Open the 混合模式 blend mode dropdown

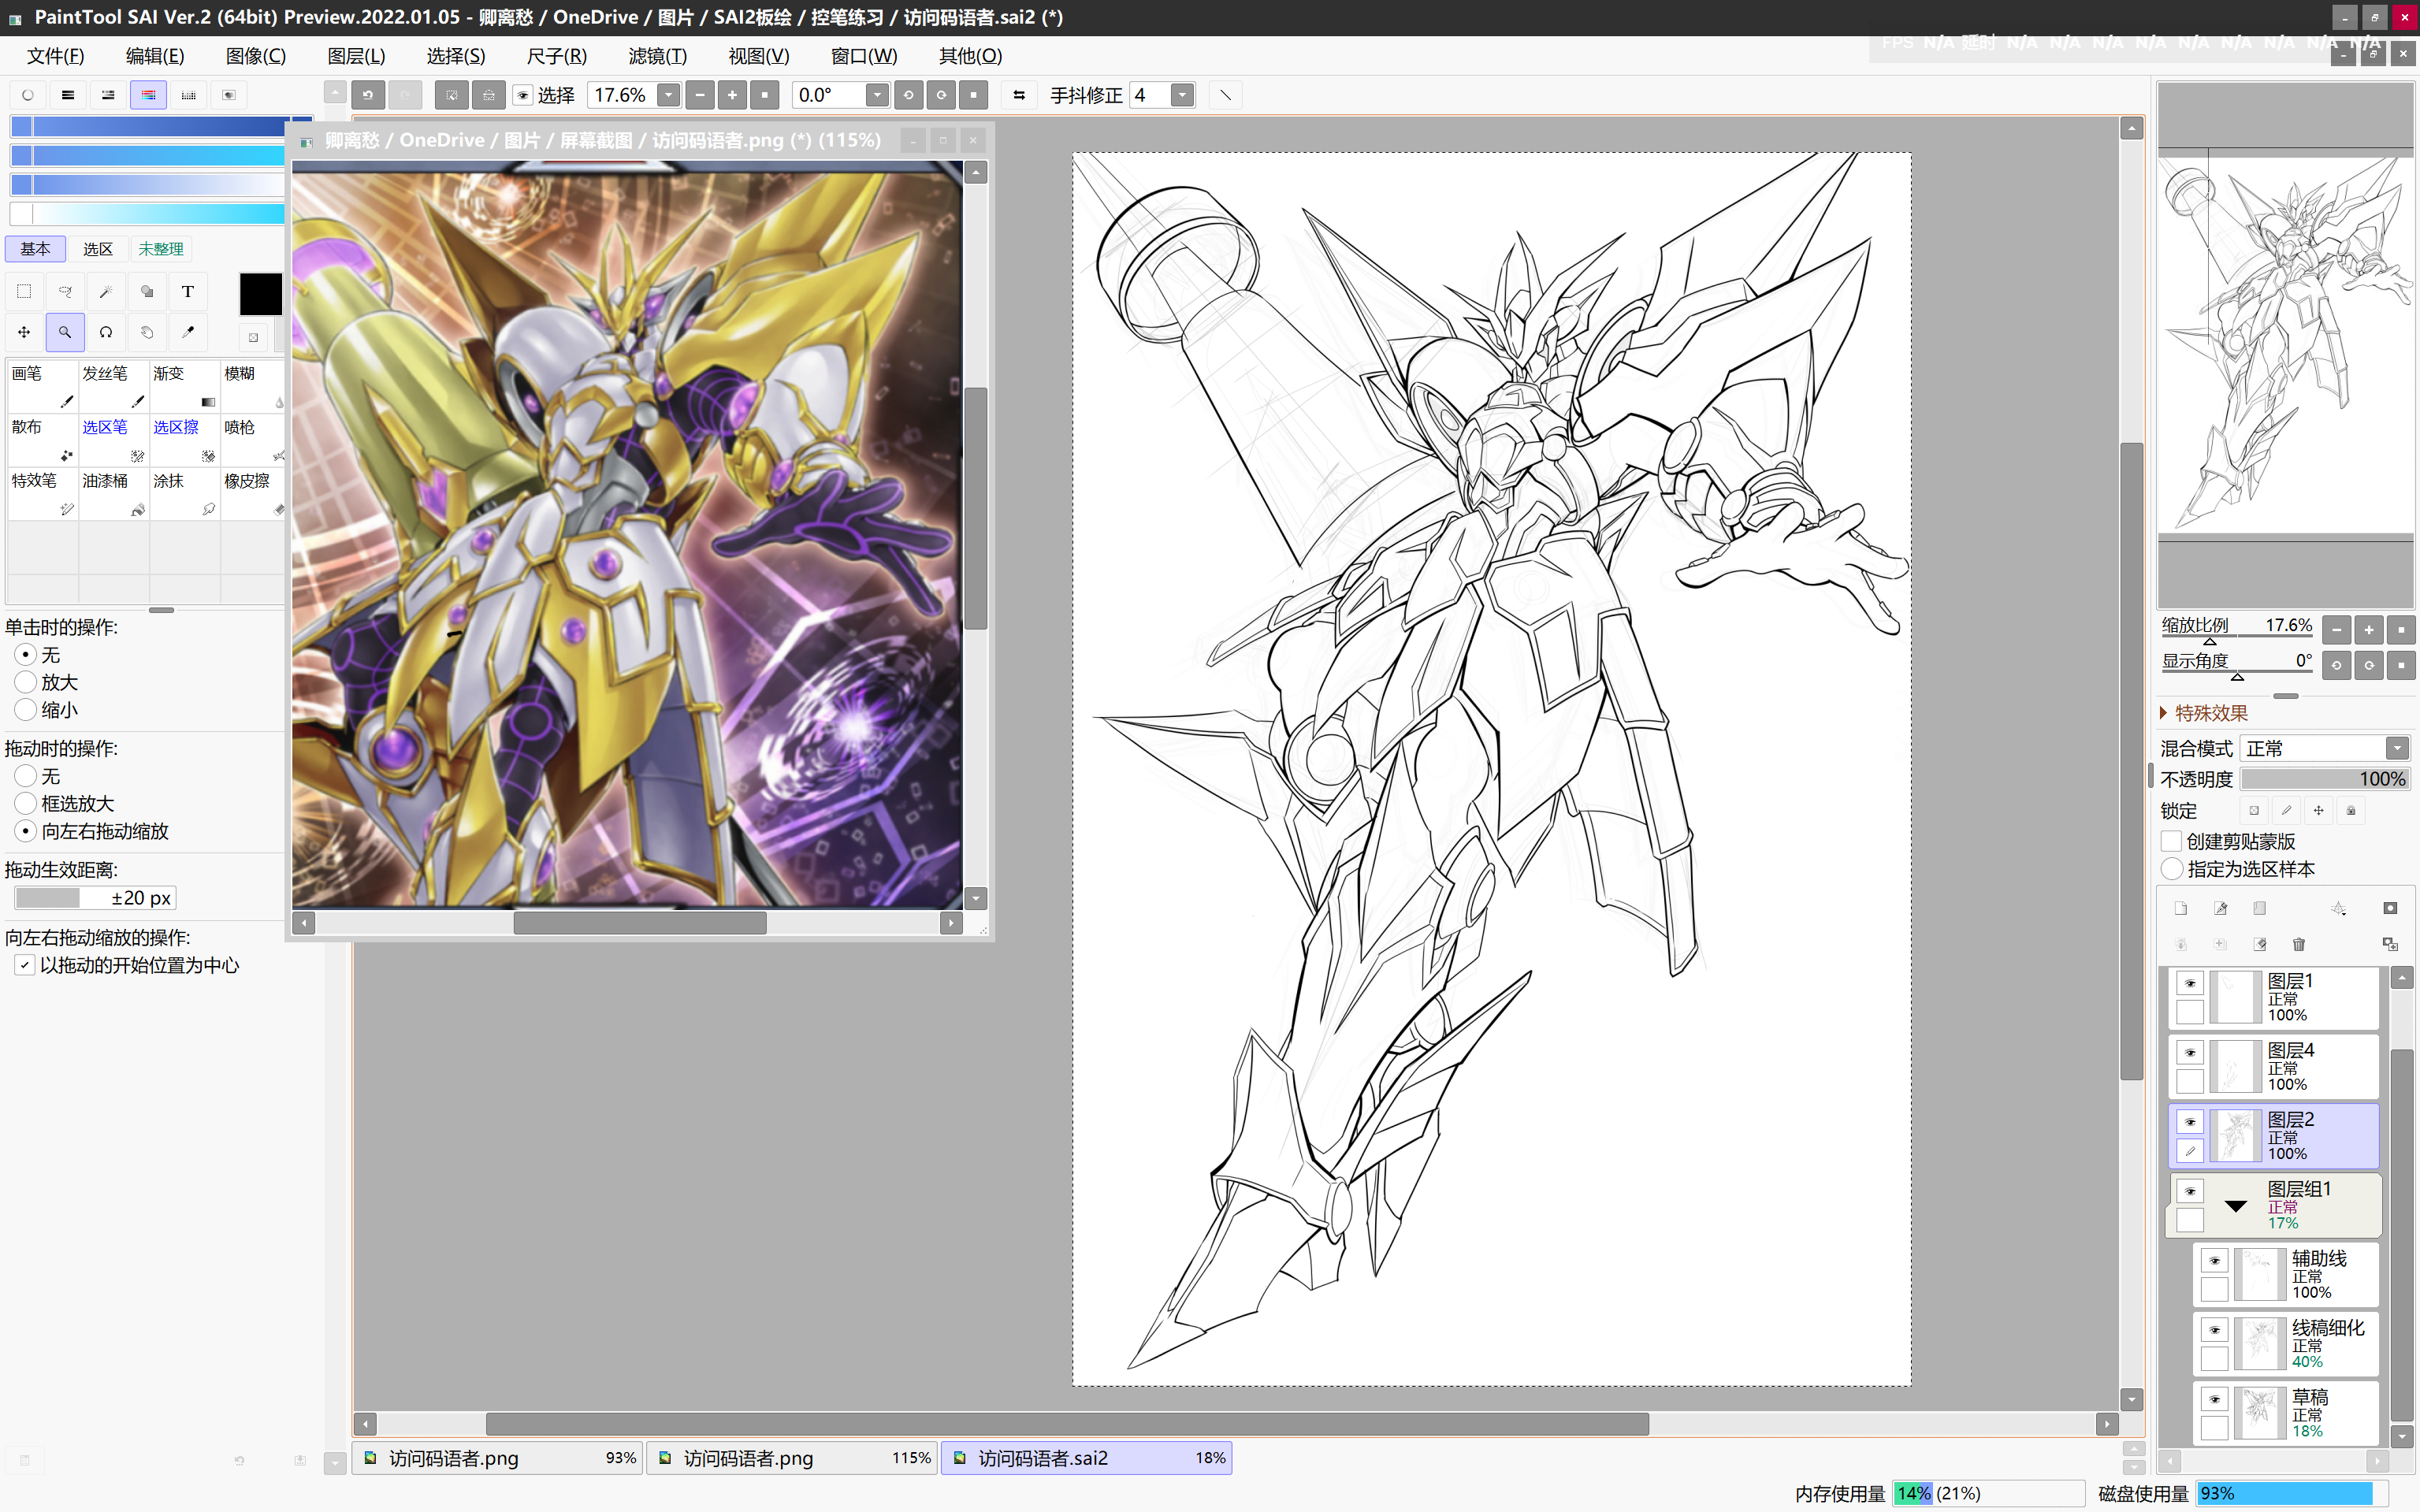click(x=2396, y=748)
